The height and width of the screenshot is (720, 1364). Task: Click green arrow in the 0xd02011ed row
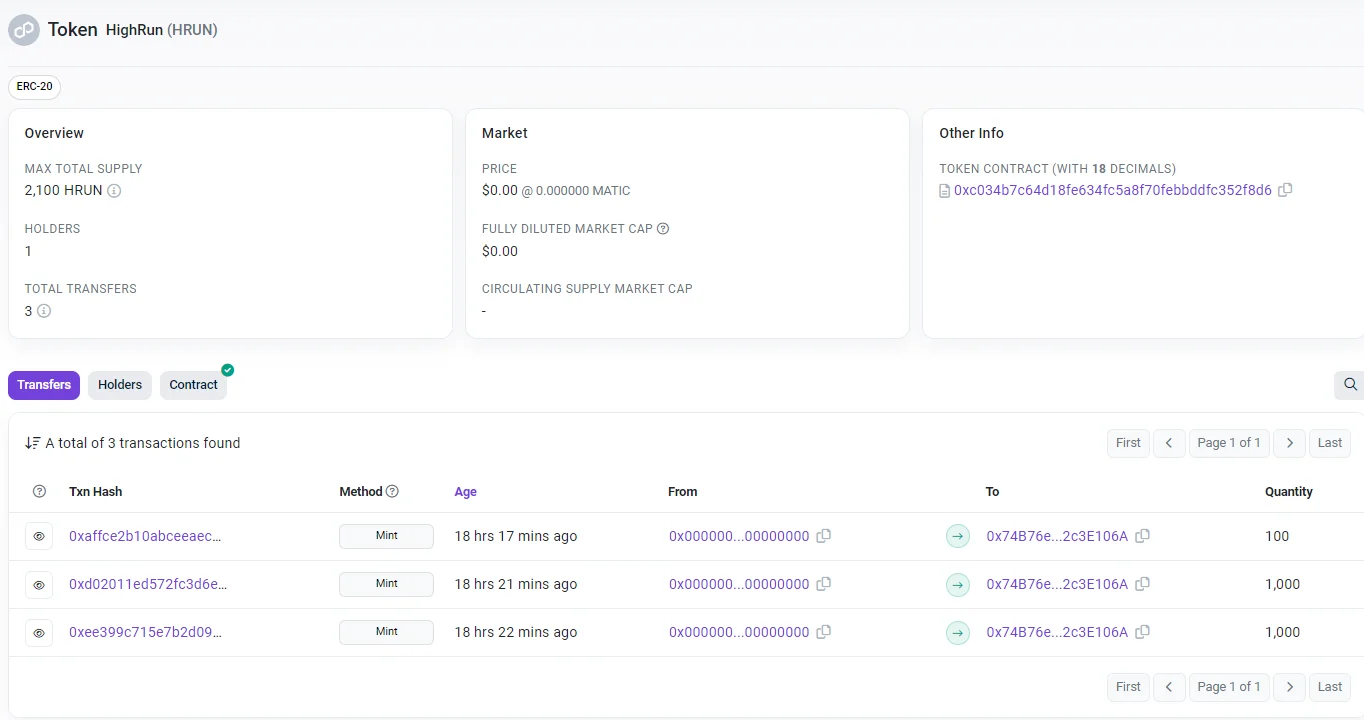(958, 584)
